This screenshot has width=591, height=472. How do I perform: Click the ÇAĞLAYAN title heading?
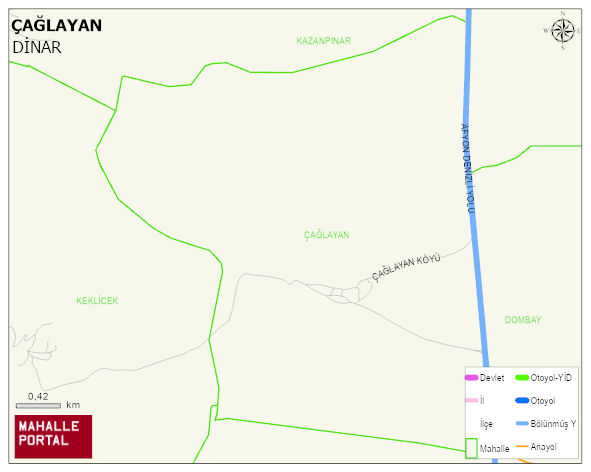pos(57,26)
